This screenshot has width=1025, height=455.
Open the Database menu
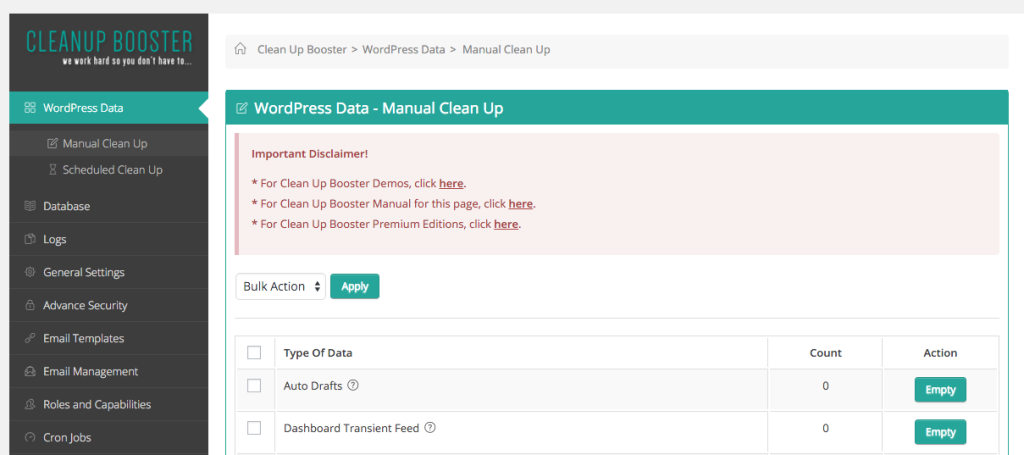(109, 206)
